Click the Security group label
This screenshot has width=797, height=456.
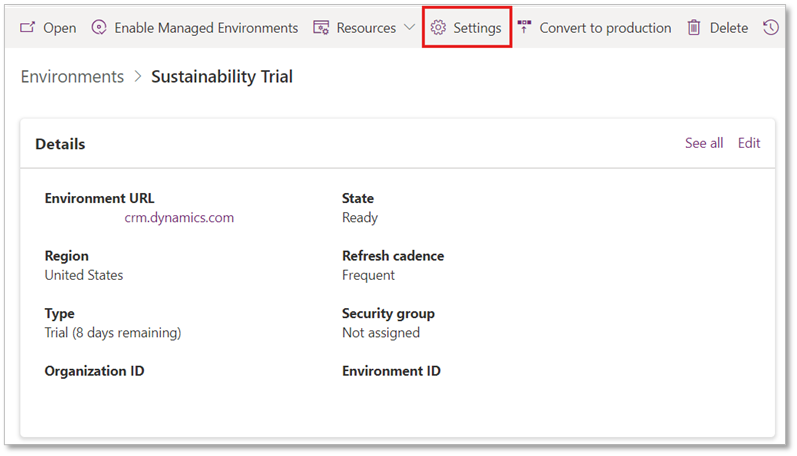[388, 314]
